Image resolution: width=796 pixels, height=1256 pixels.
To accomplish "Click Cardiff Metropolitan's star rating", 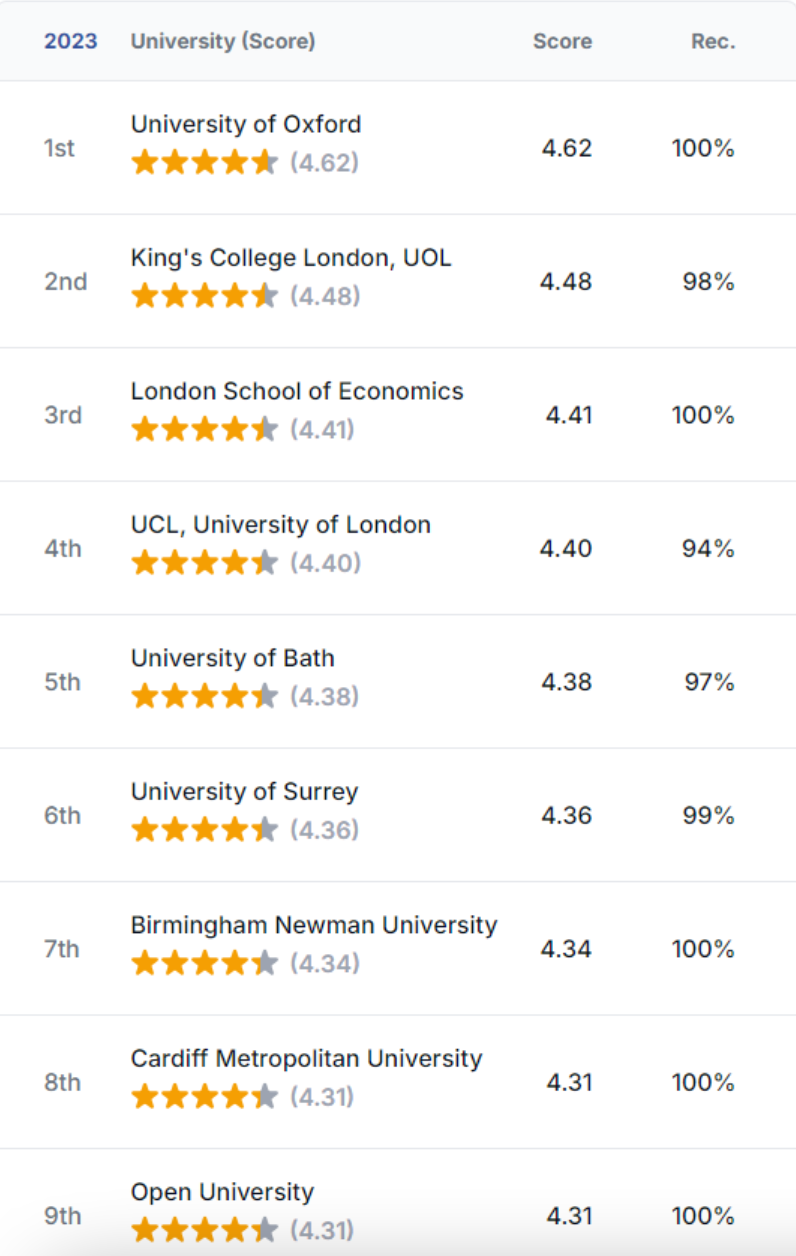I will coord(204,1097).
